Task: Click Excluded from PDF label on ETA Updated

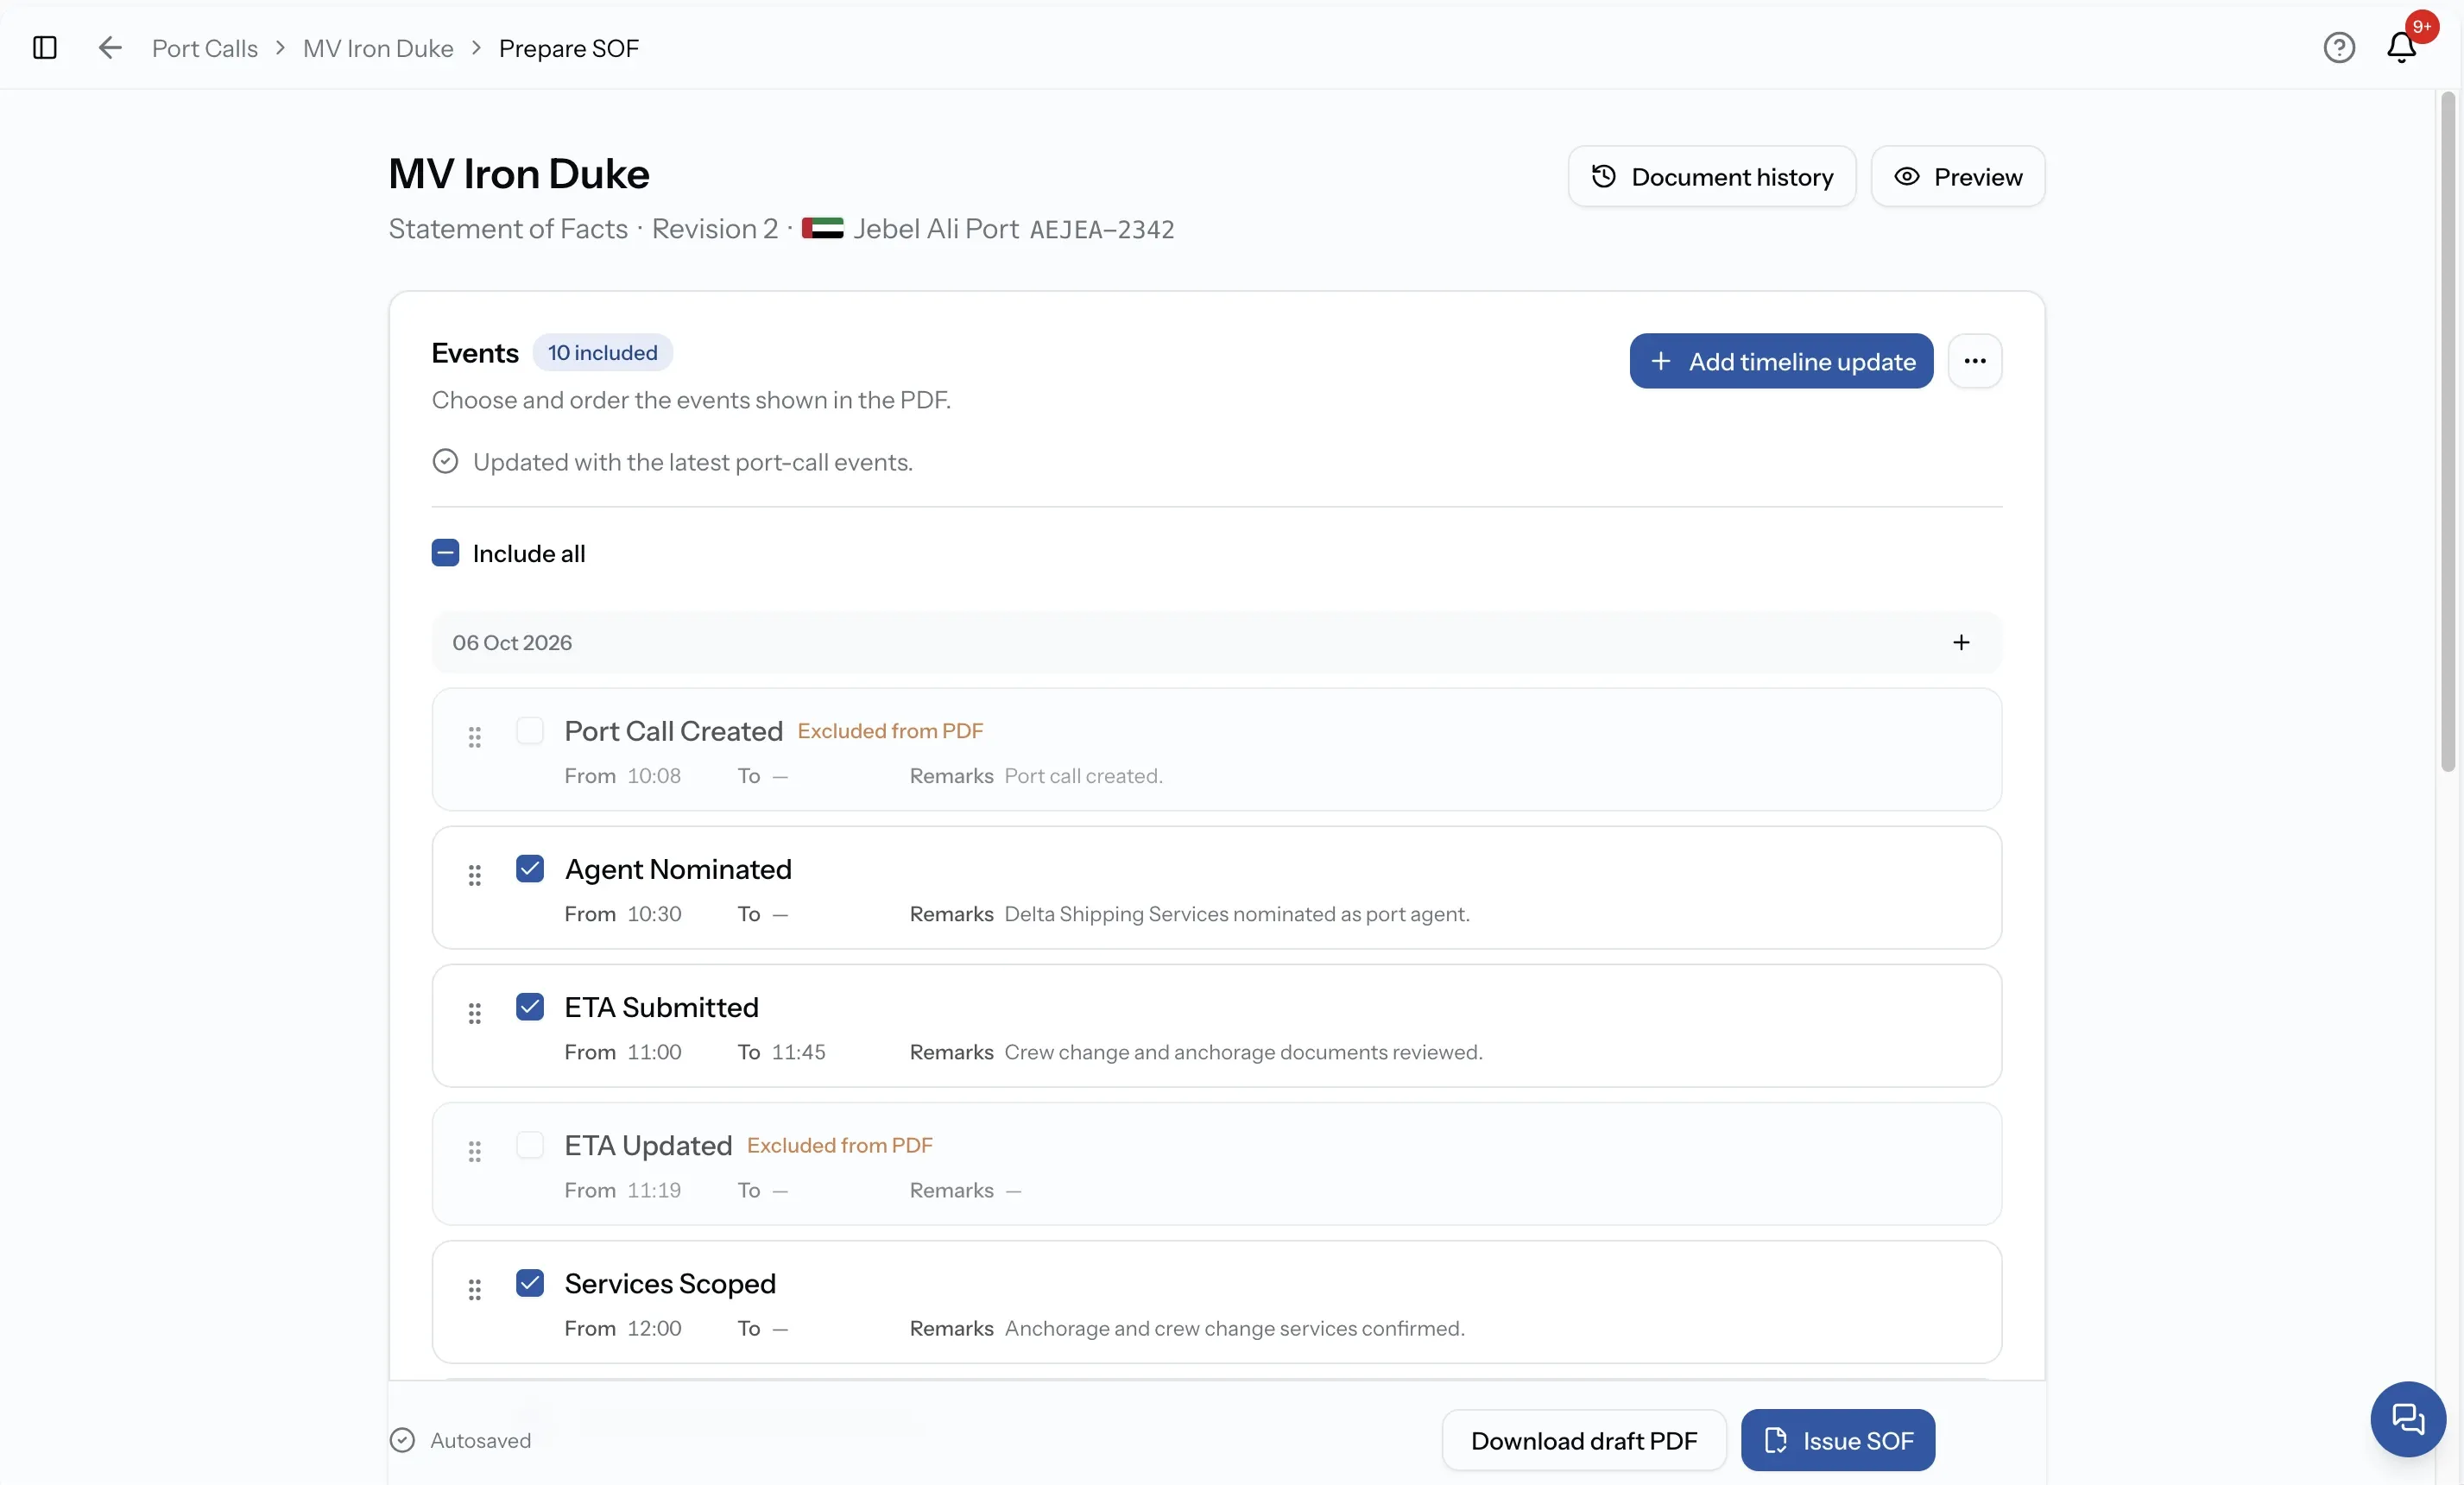Action: tap(840, 1146)
